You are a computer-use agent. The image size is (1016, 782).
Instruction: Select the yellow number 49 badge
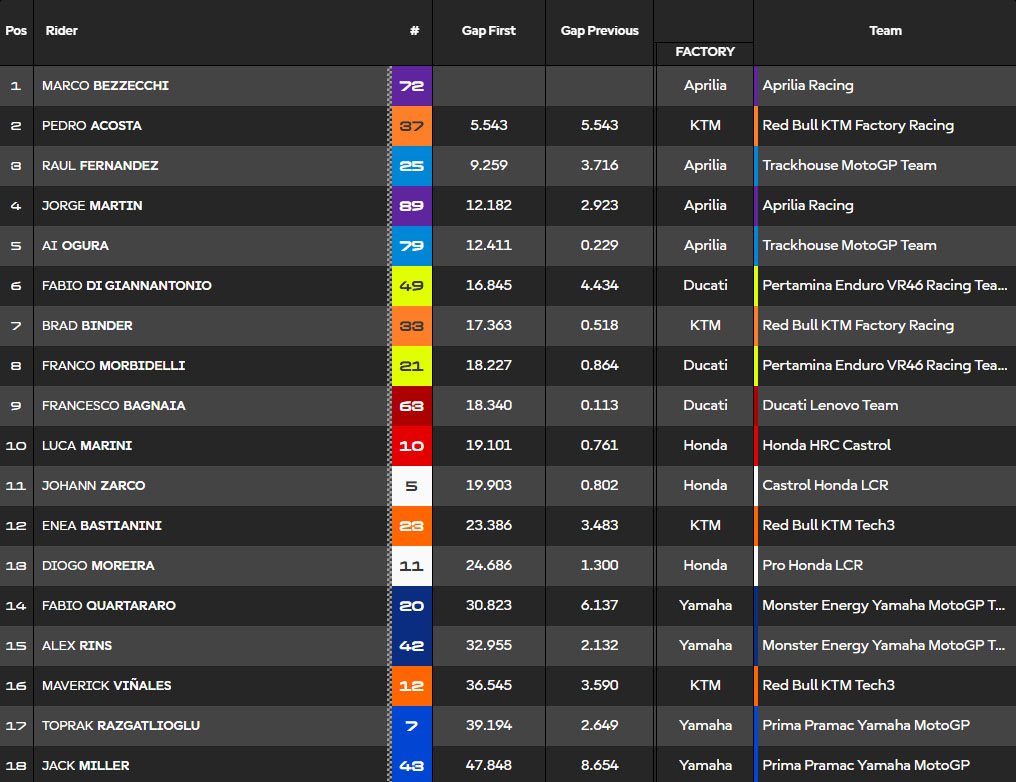pyautogui.click(x=411, y=286)
